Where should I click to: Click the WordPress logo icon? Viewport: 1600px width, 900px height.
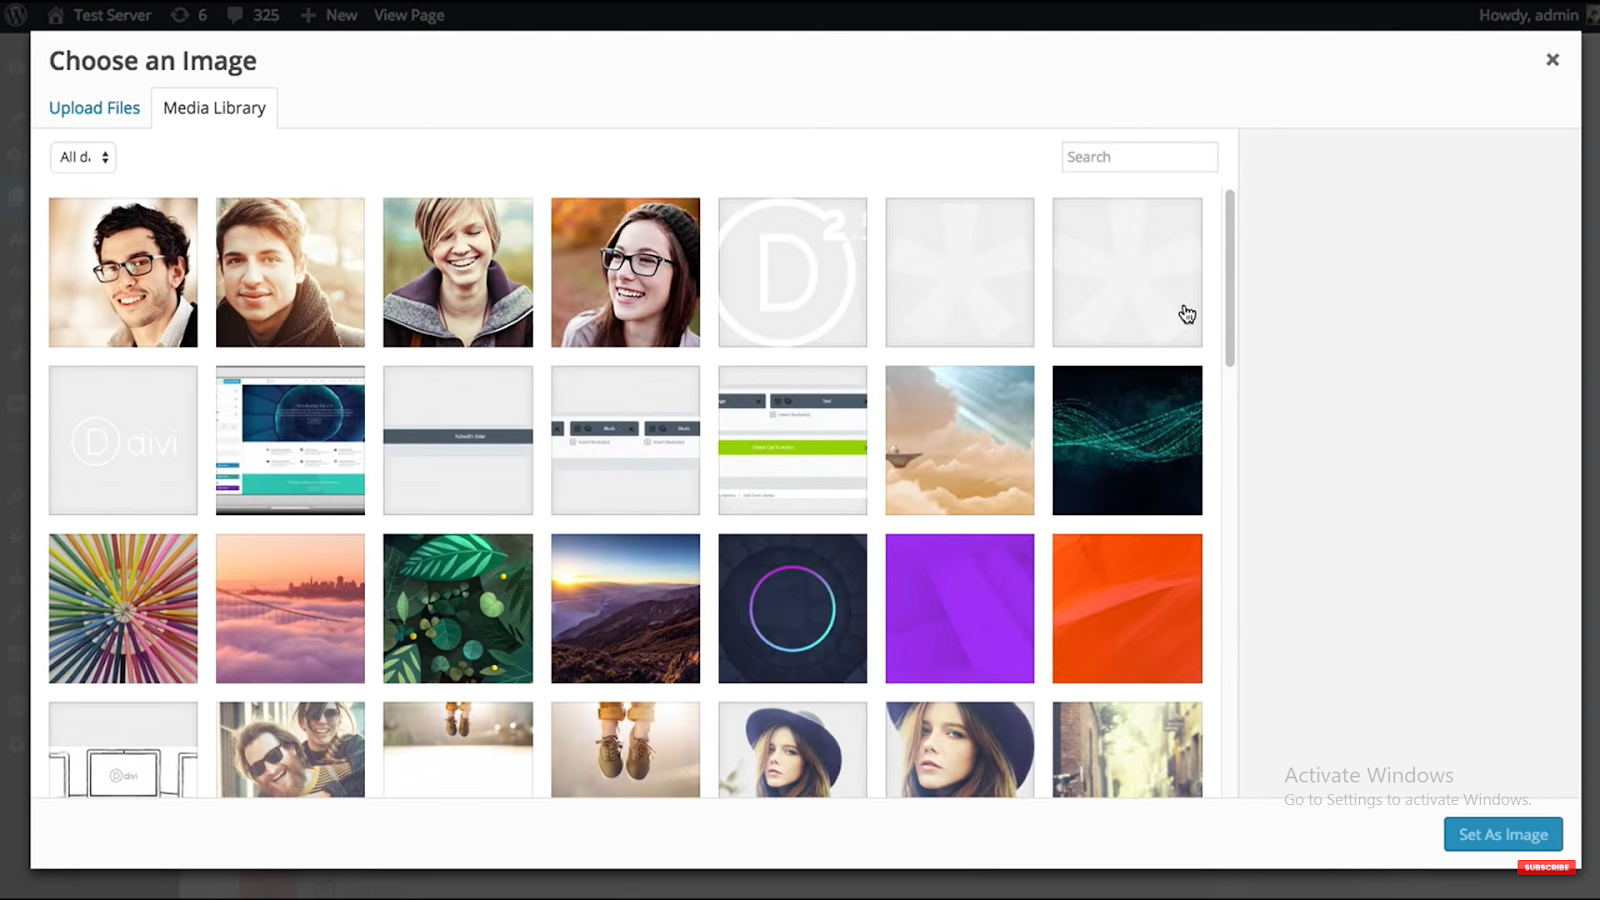click(x=14, y=14)
